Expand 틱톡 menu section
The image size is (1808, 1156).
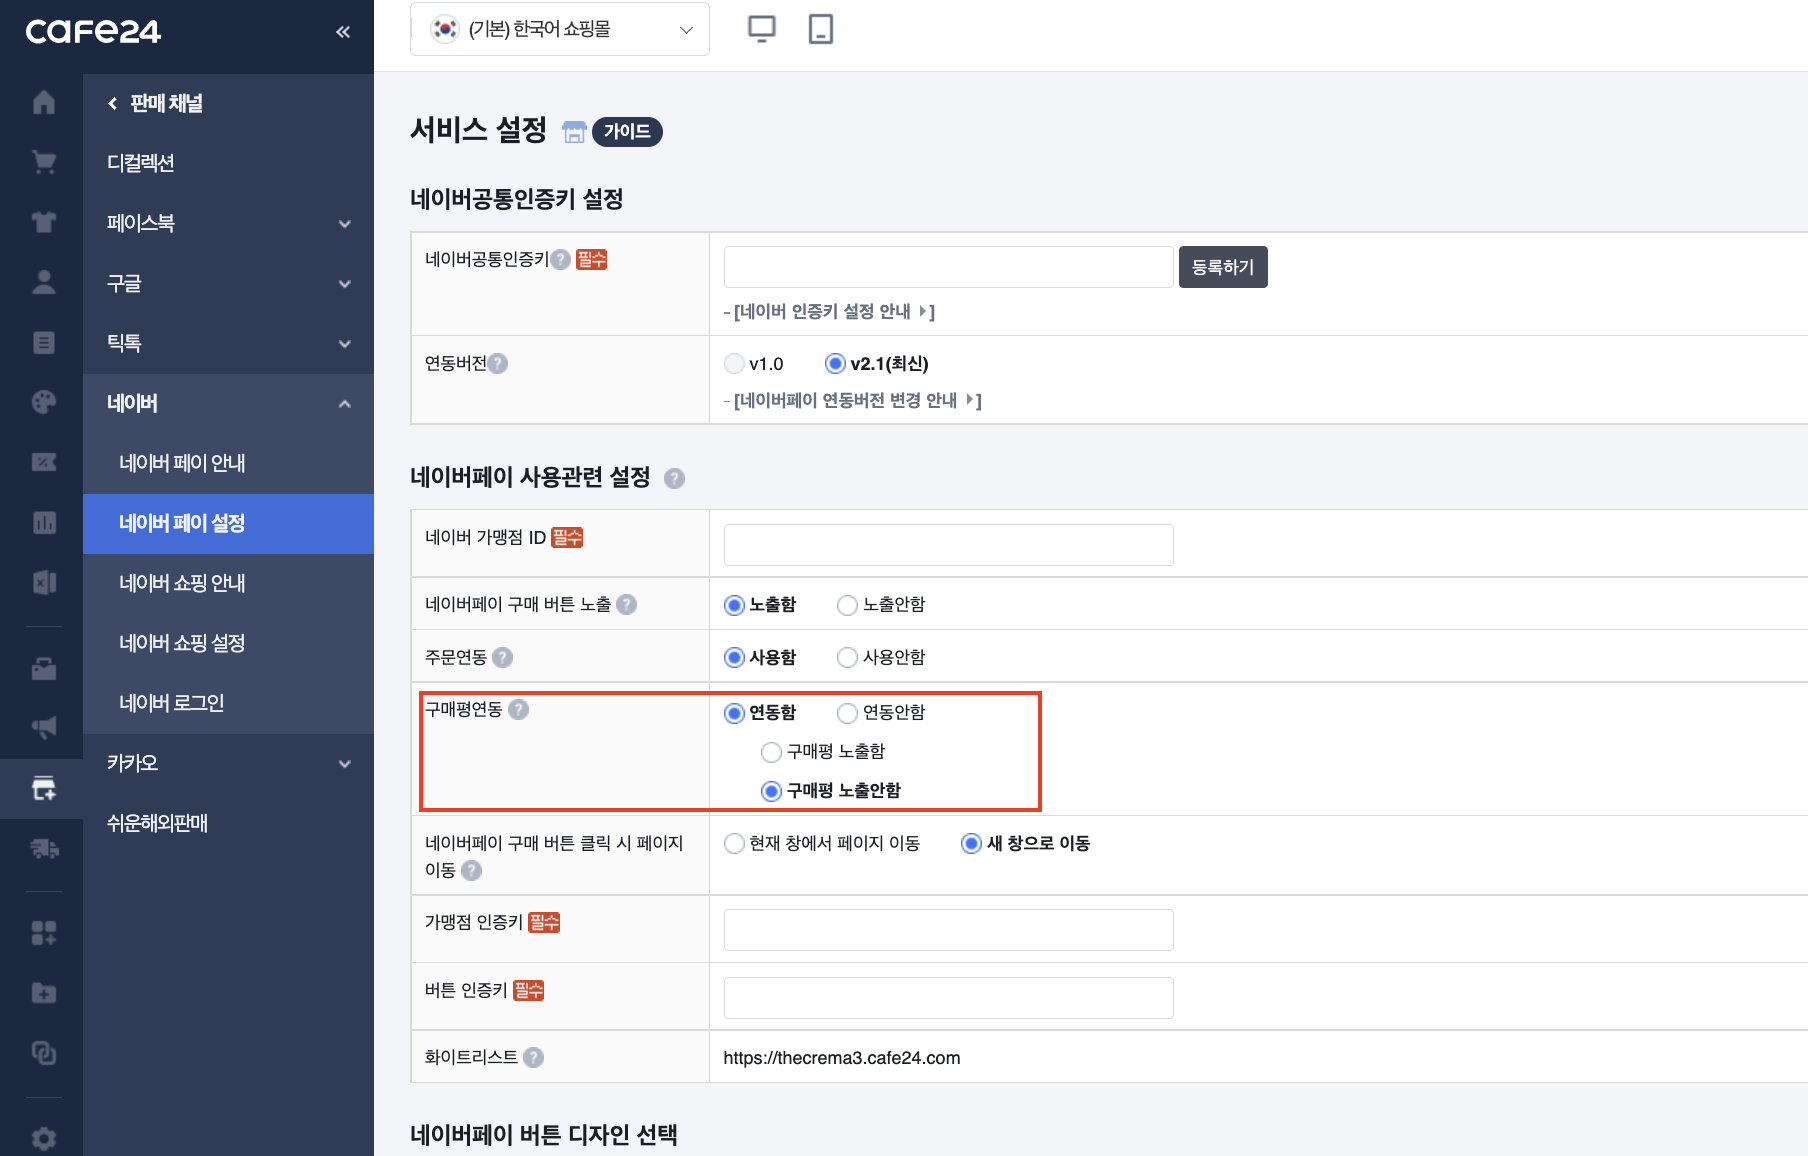click(x=228, y=343)
